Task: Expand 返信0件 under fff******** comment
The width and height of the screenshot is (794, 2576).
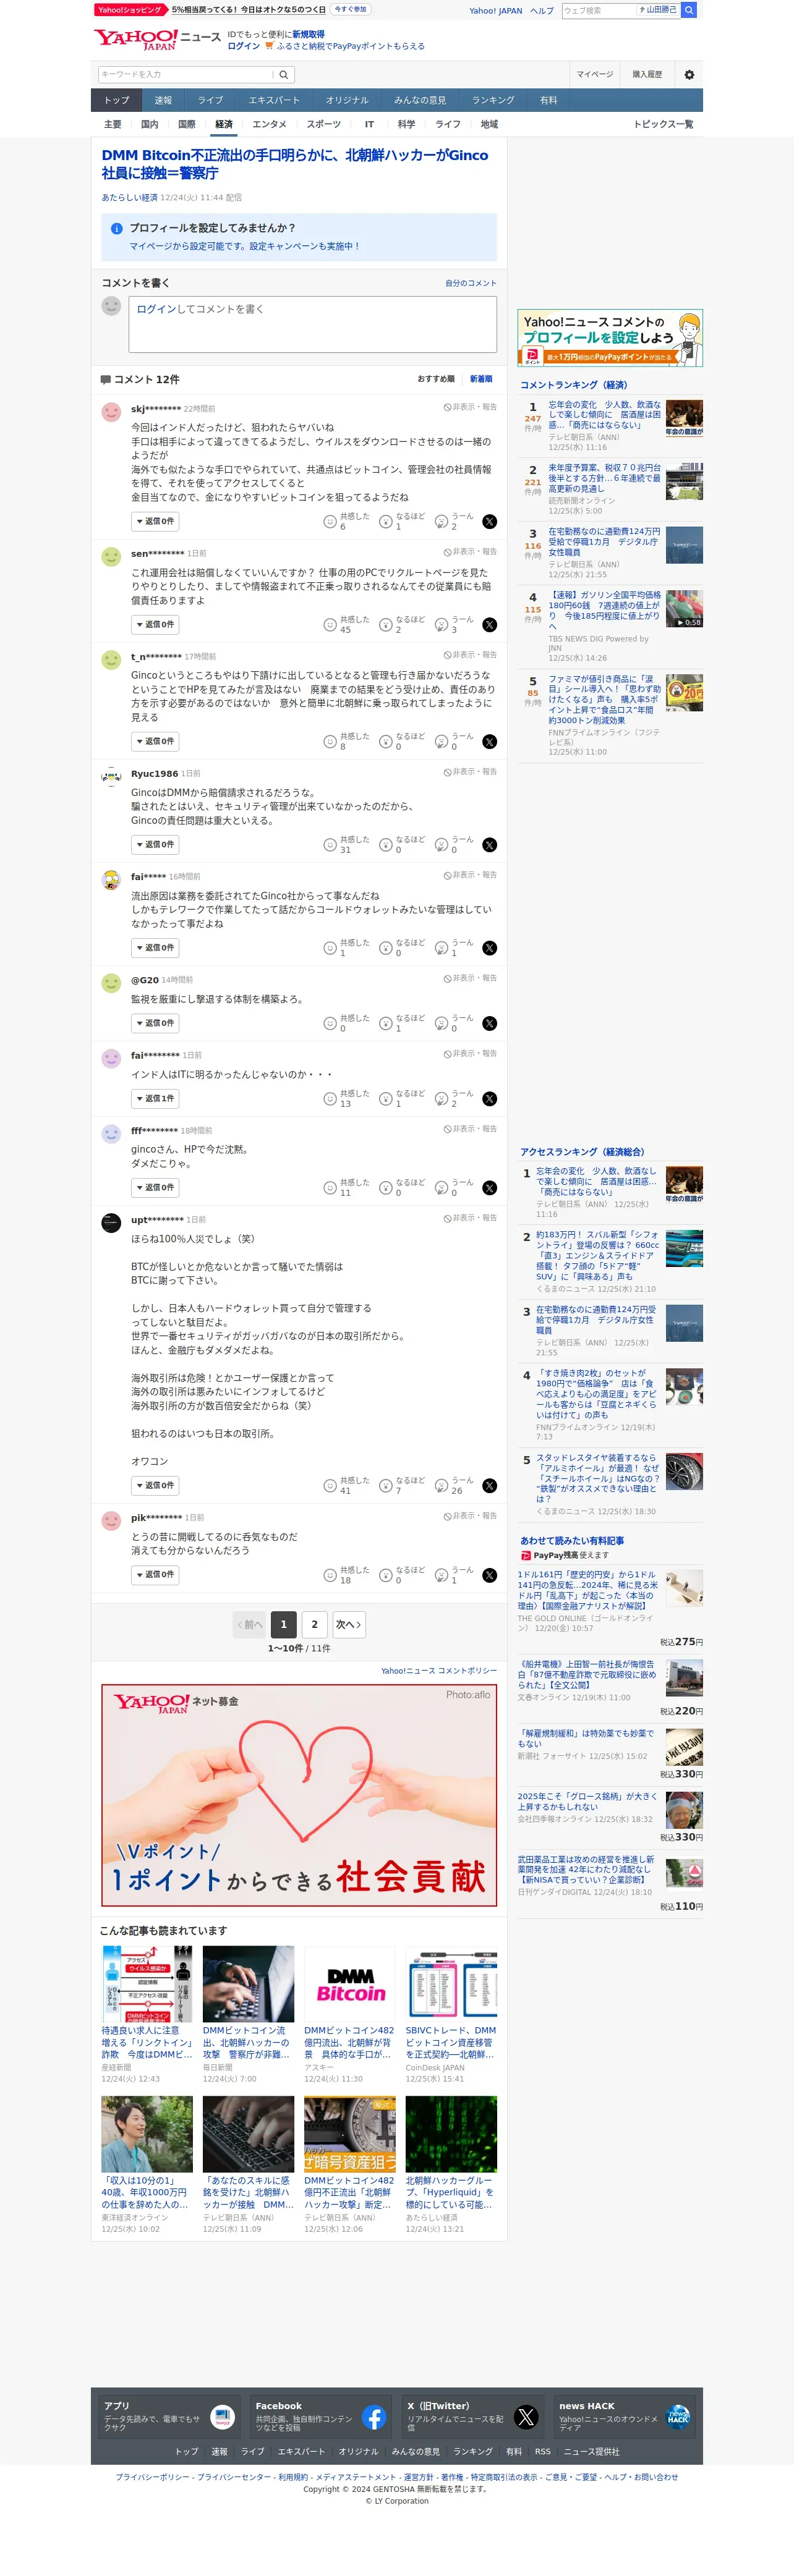Action: pyautogui.click(x=155, y=1188)
